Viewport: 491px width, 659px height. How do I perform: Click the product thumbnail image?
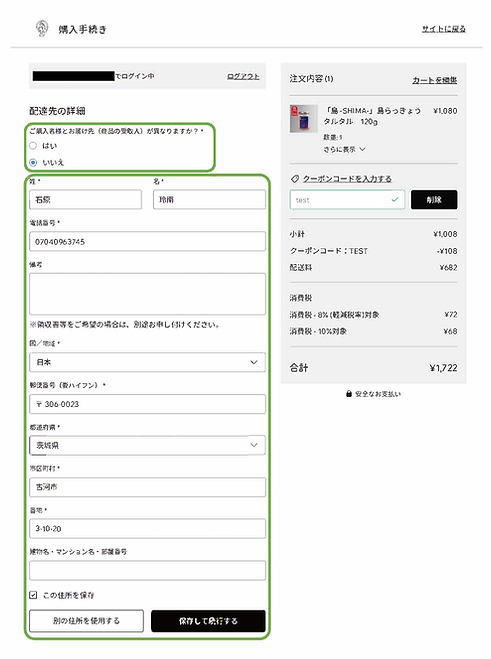coord(304,119)
